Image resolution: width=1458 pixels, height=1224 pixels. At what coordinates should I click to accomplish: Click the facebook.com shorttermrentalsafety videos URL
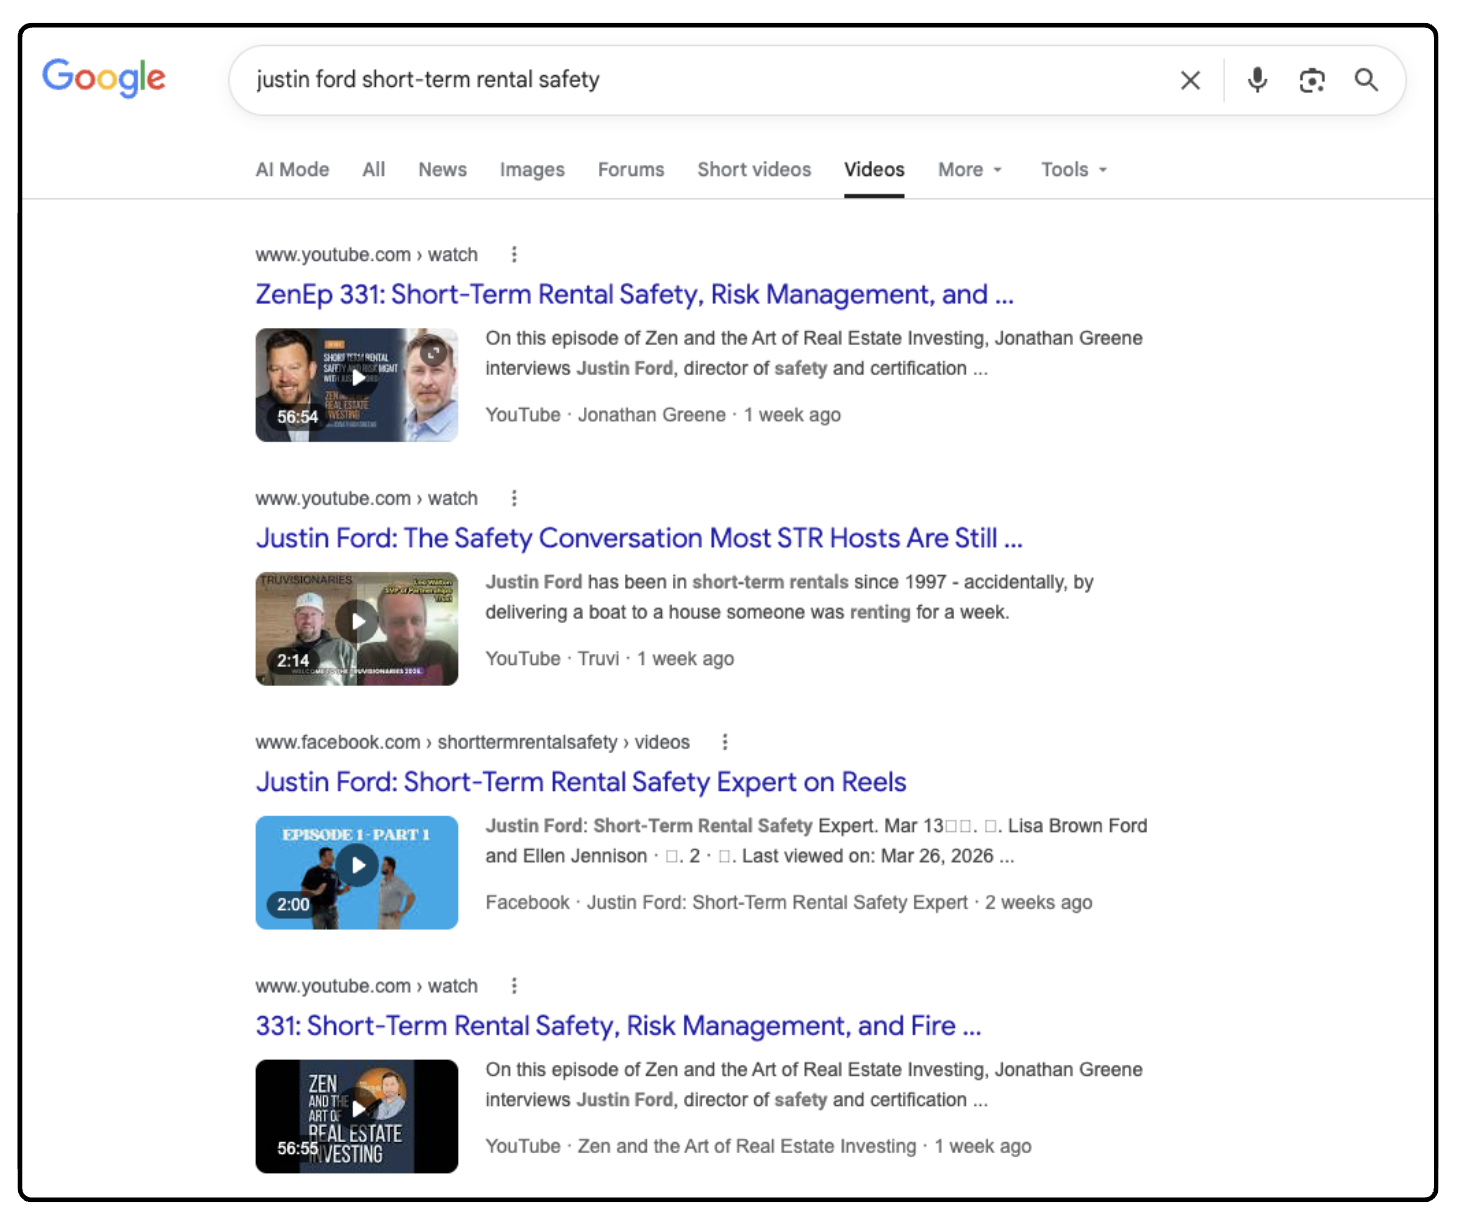coord(472,742)
